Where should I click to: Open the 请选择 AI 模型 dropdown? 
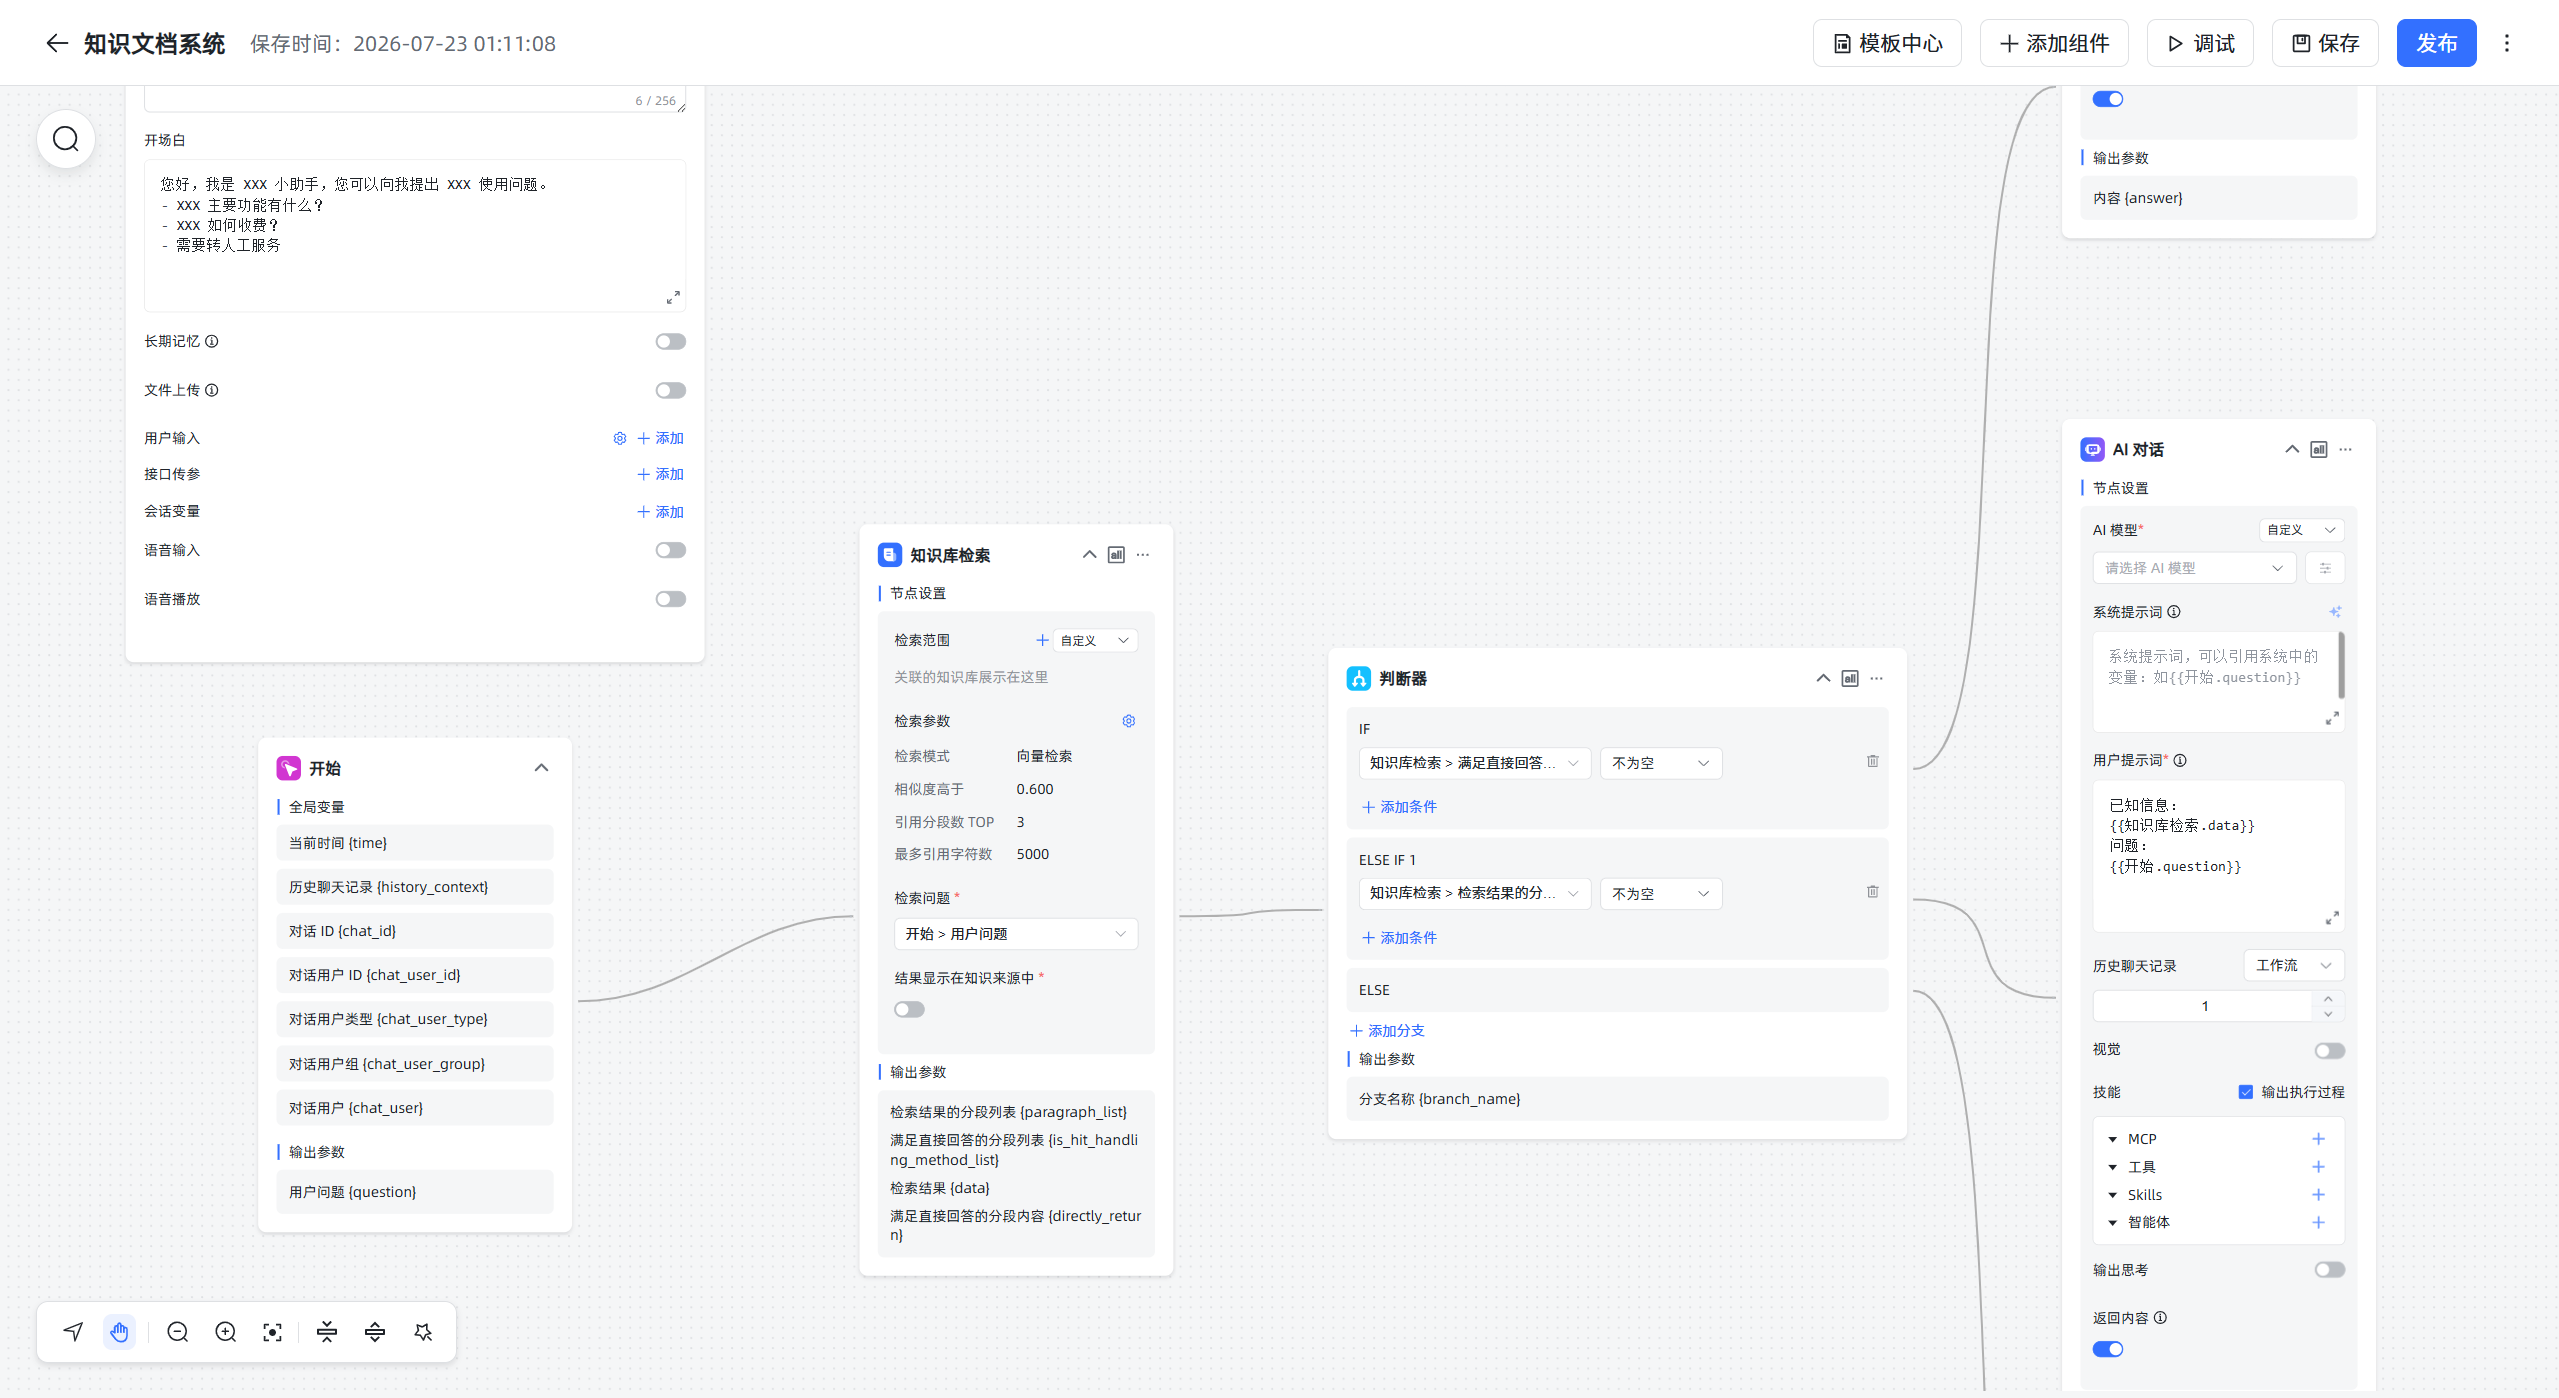click(2194, 568)
